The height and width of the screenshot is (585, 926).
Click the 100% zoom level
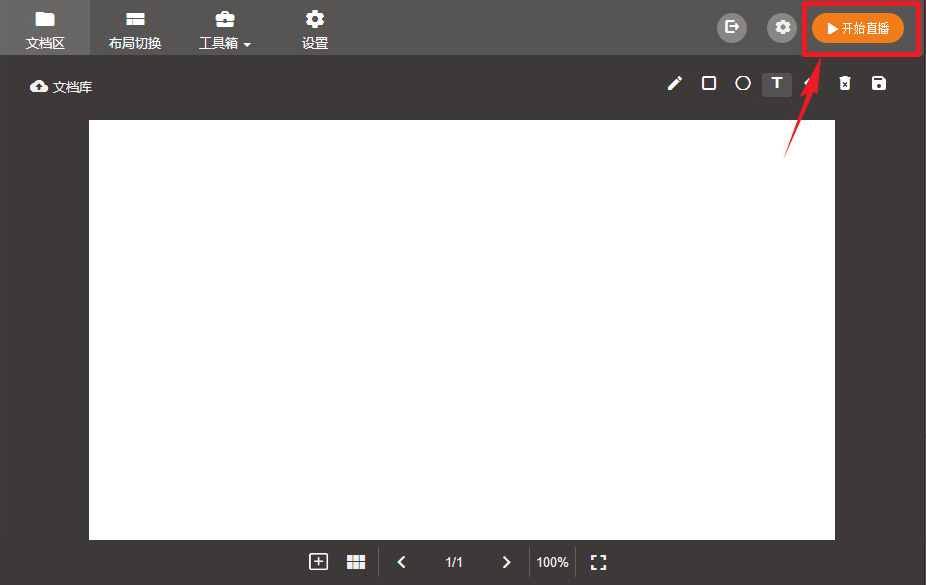tap(552, 562)
